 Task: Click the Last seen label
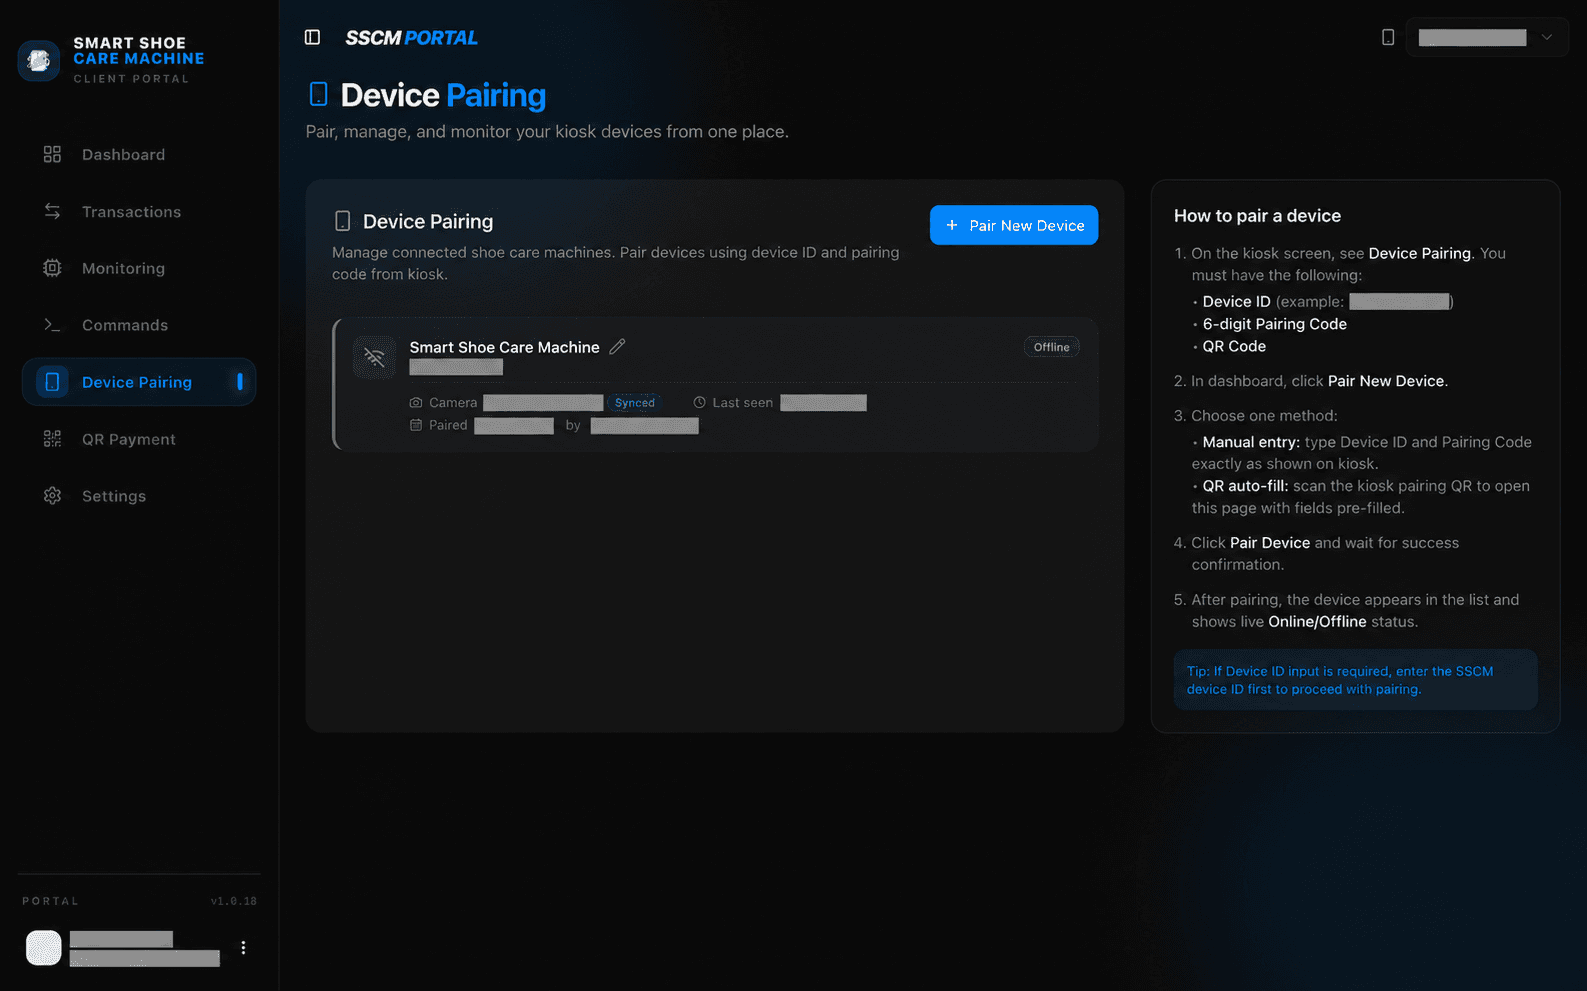tap(743, 403)
